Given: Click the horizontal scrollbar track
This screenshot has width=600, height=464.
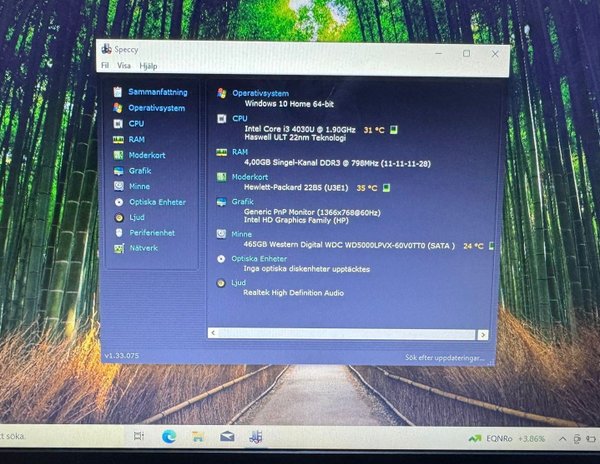Looking at the screenshot, I should 347,334.
